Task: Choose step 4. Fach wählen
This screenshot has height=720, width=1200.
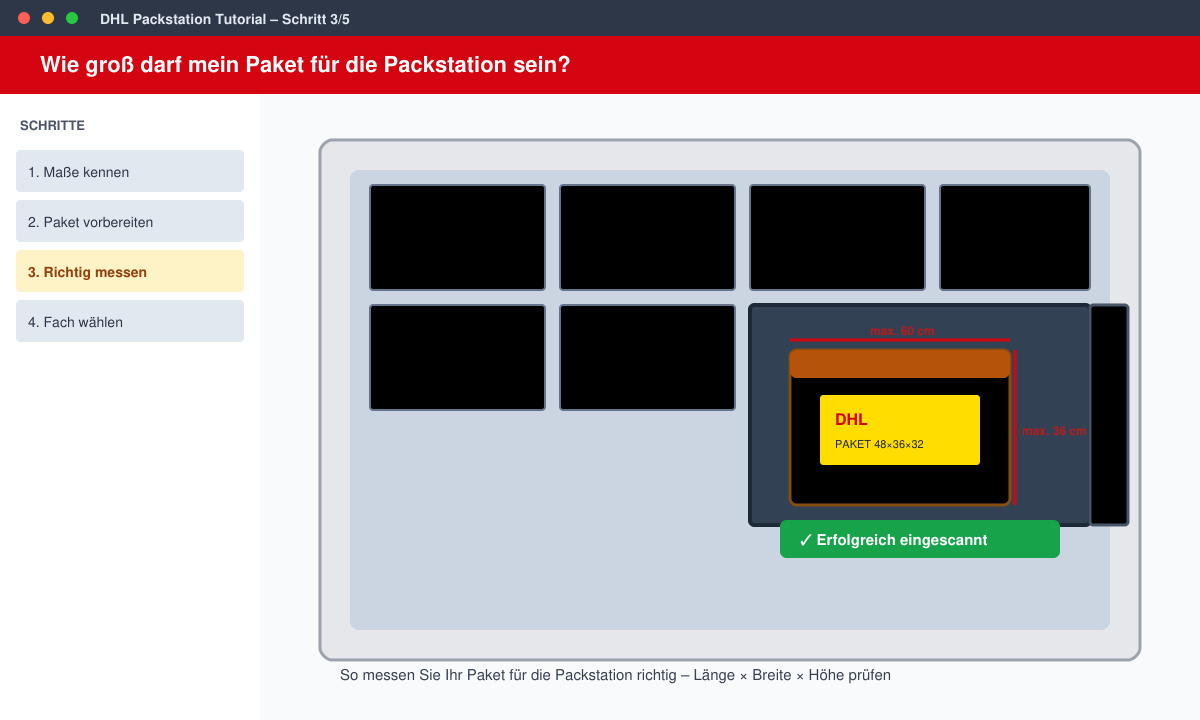Action: (x=130, y=321)
